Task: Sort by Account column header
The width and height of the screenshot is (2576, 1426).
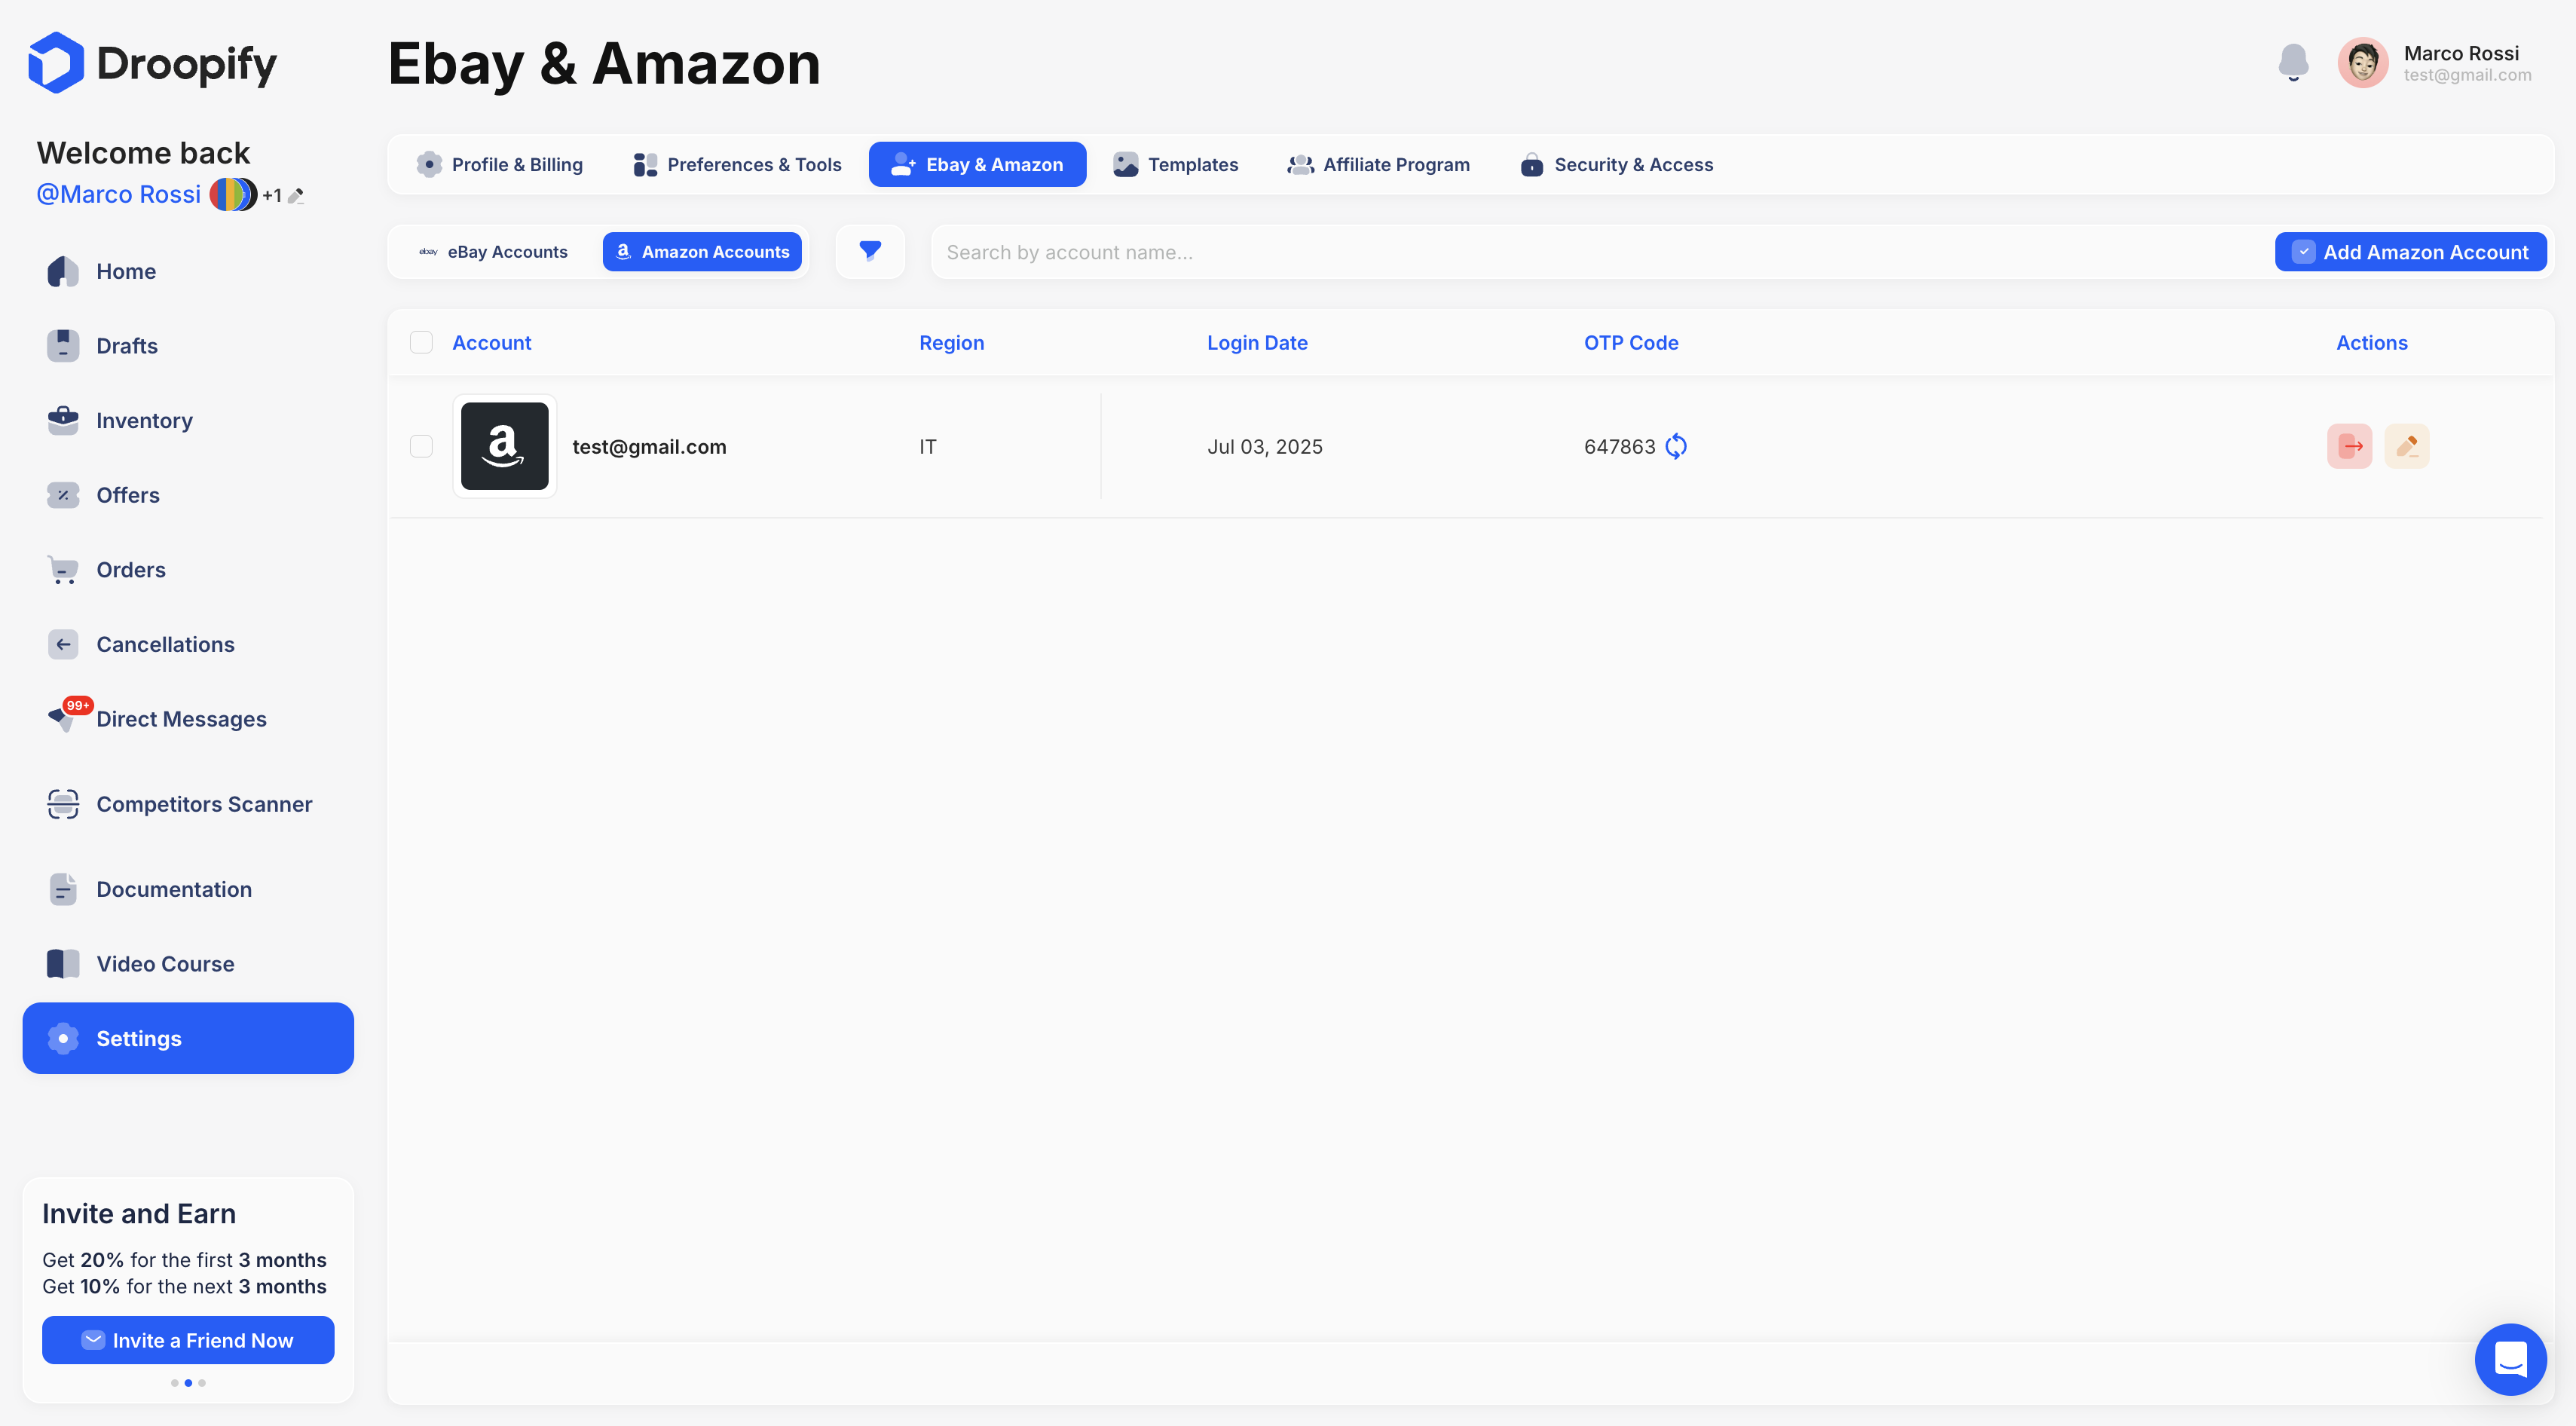Action: pos(491,343)
